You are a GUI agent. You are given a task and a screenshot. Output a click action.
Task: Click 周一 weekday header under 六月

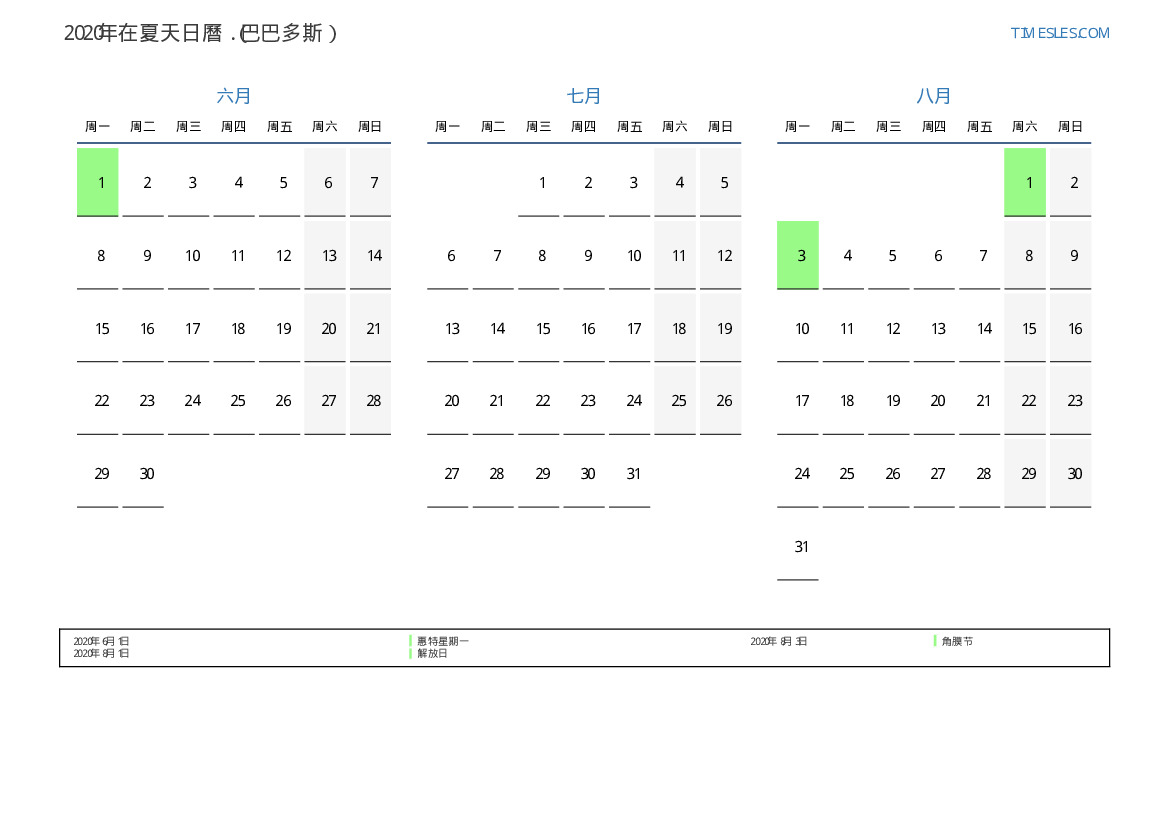98,127
